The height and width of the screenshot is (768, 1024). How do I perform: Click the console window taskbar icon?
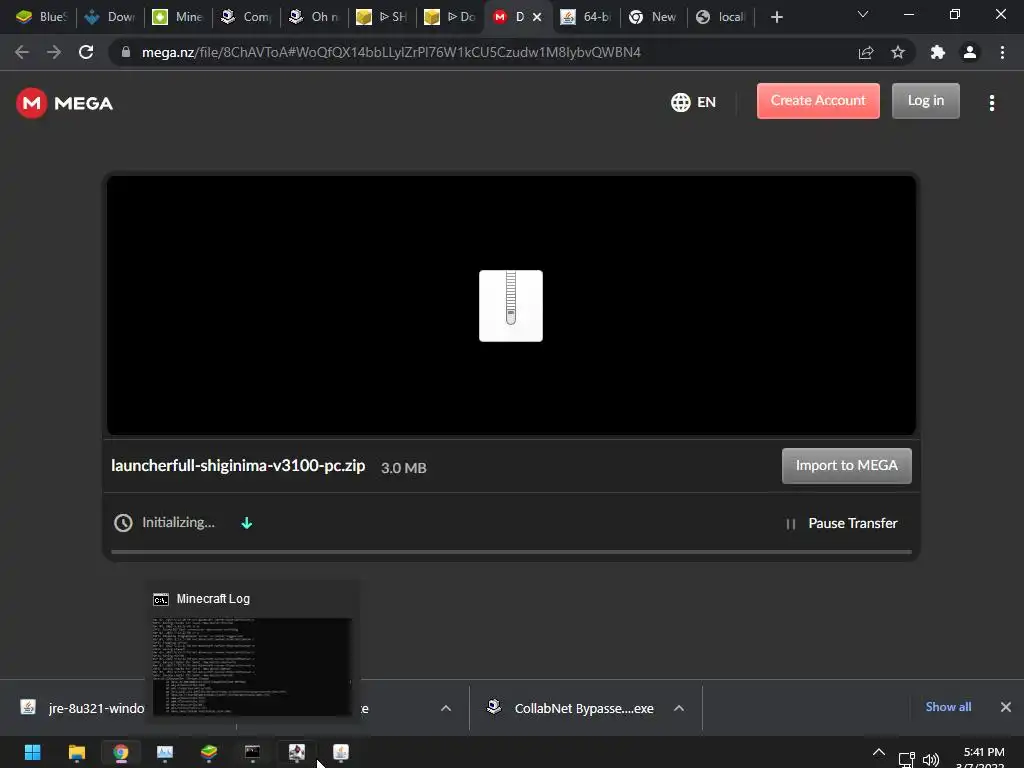click(x=253, y=752)
